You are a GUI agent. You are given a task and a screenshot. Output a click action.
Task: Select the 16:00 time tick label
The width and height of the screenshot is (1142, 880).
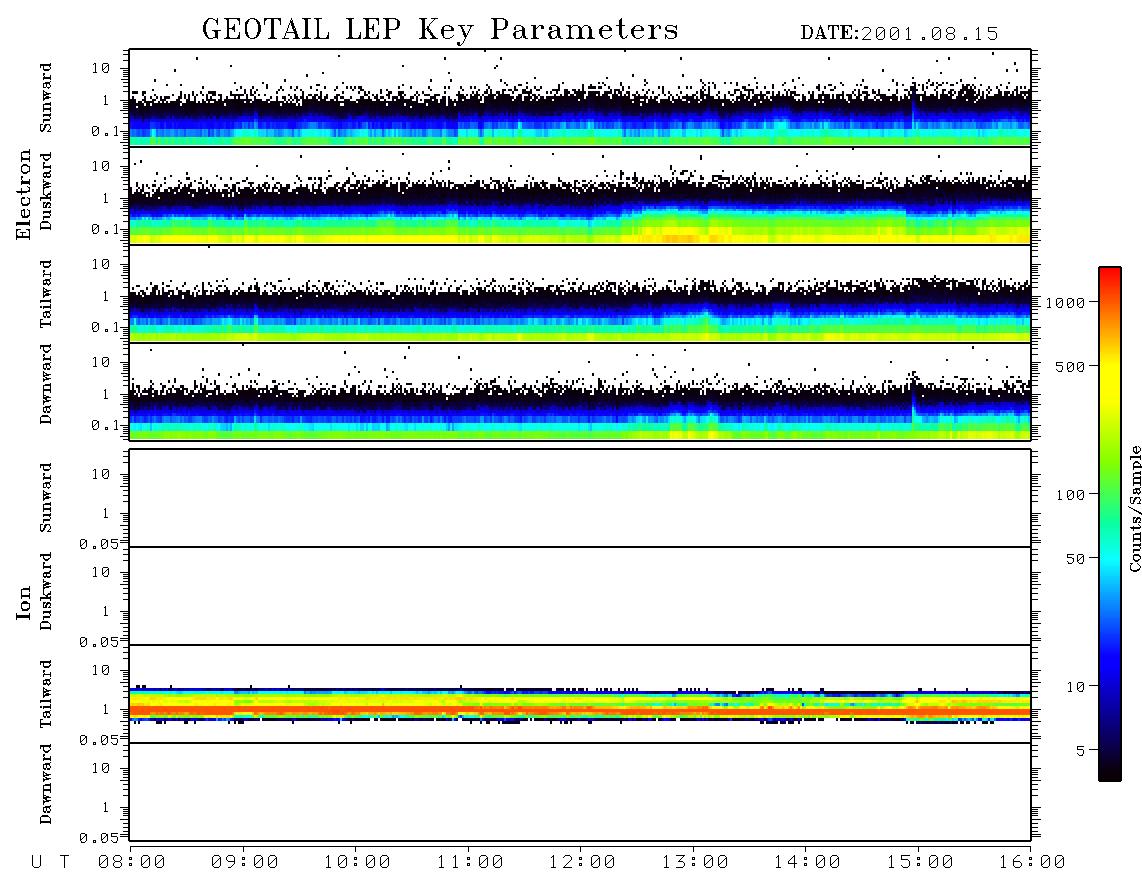click(x=1032, y=863)
